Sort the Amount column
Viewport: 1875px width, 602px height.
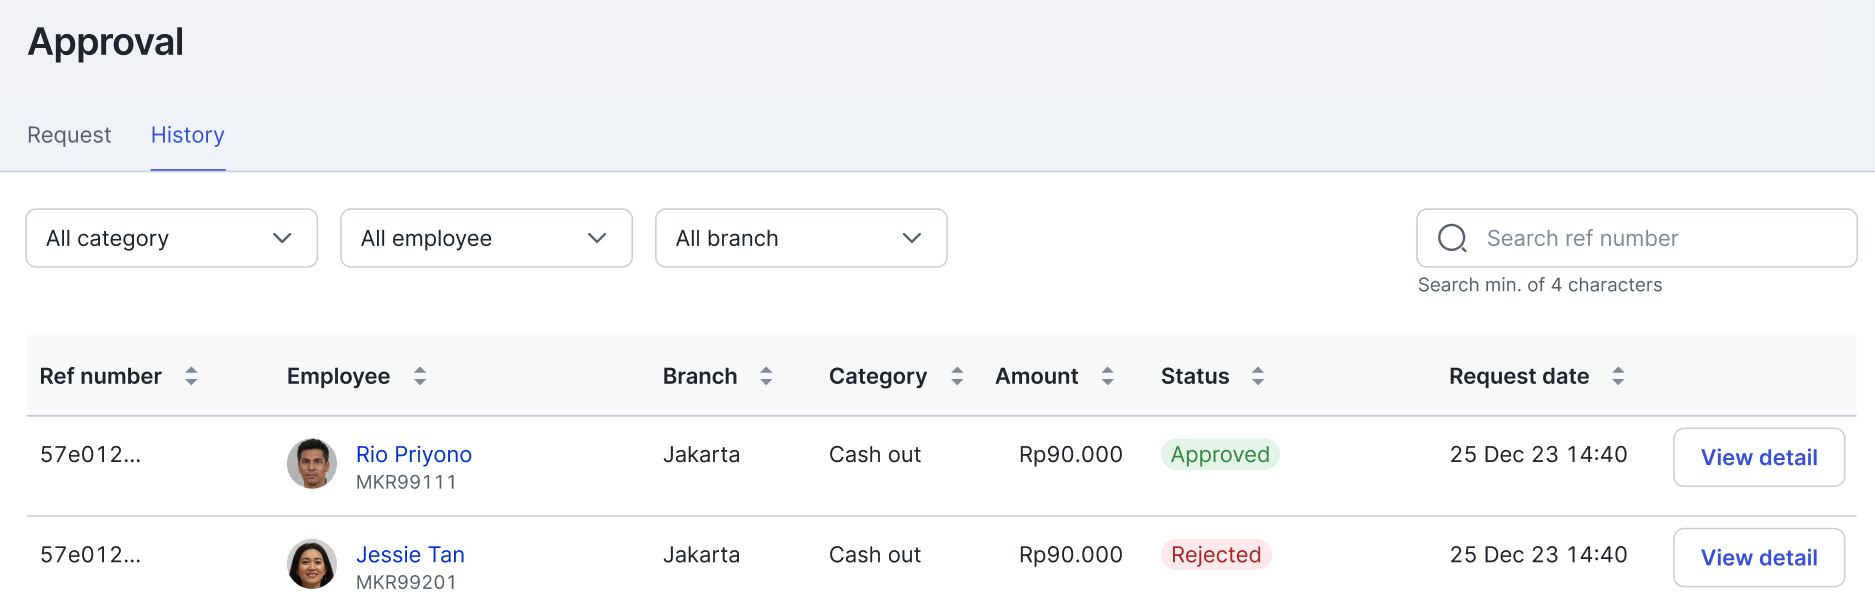(1108, 376)
